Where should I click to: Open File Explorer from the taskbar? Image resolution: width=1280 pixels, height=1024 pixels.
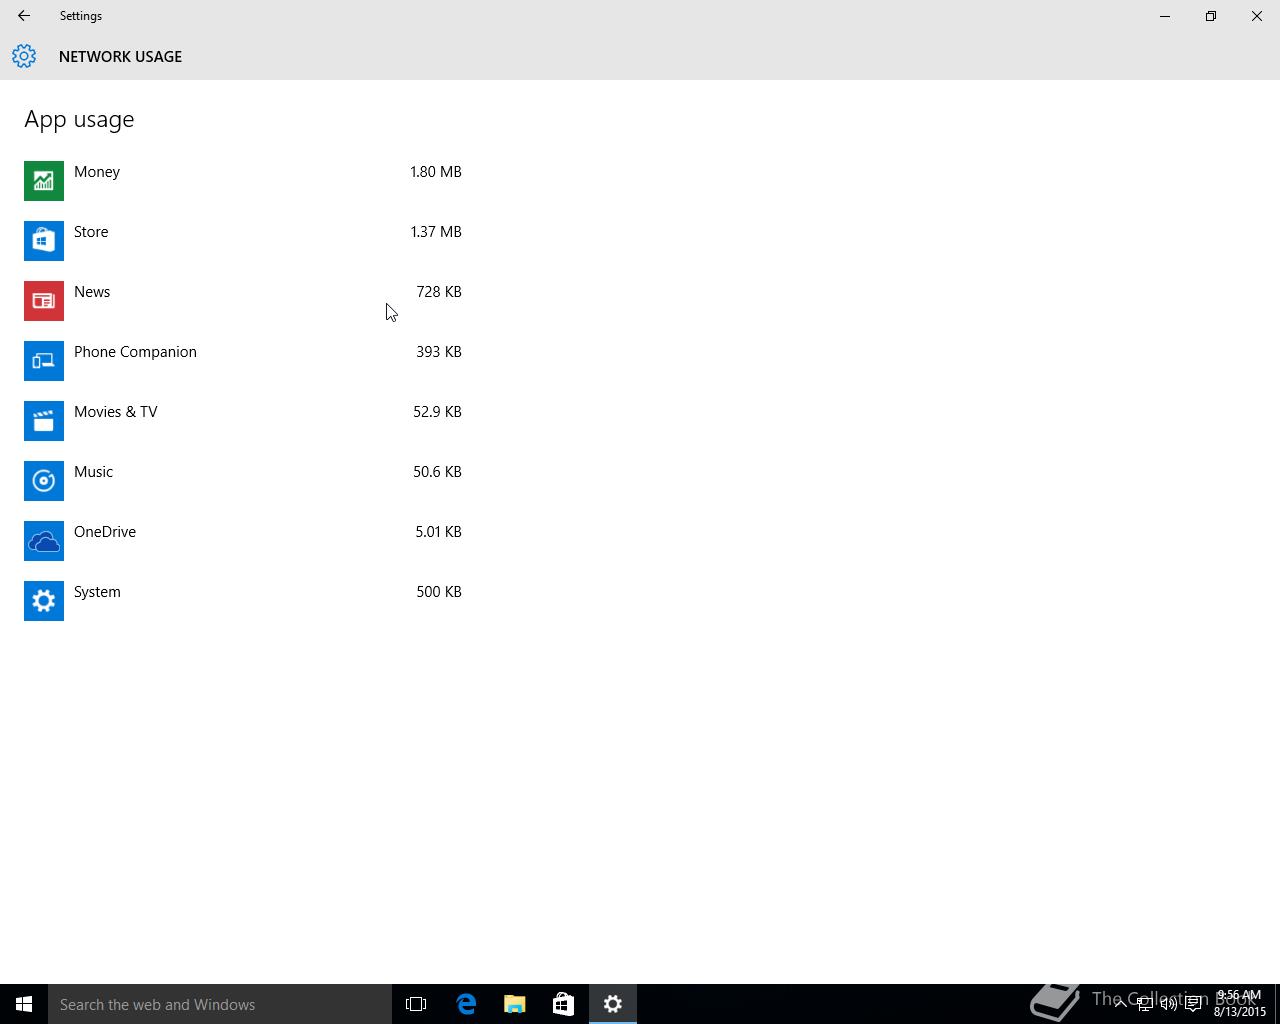tap(515, 1004)
